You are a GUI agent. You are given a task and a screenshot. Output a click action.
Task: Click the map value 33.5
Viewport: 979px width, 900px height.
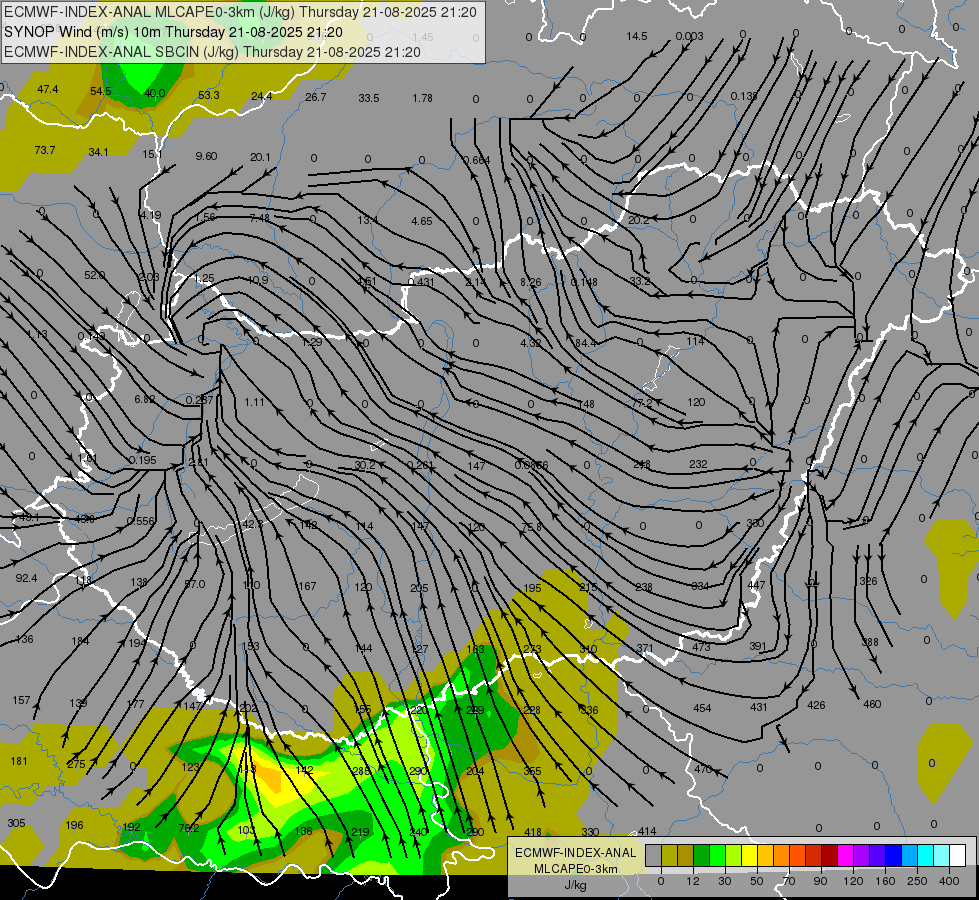pos(369,98)
